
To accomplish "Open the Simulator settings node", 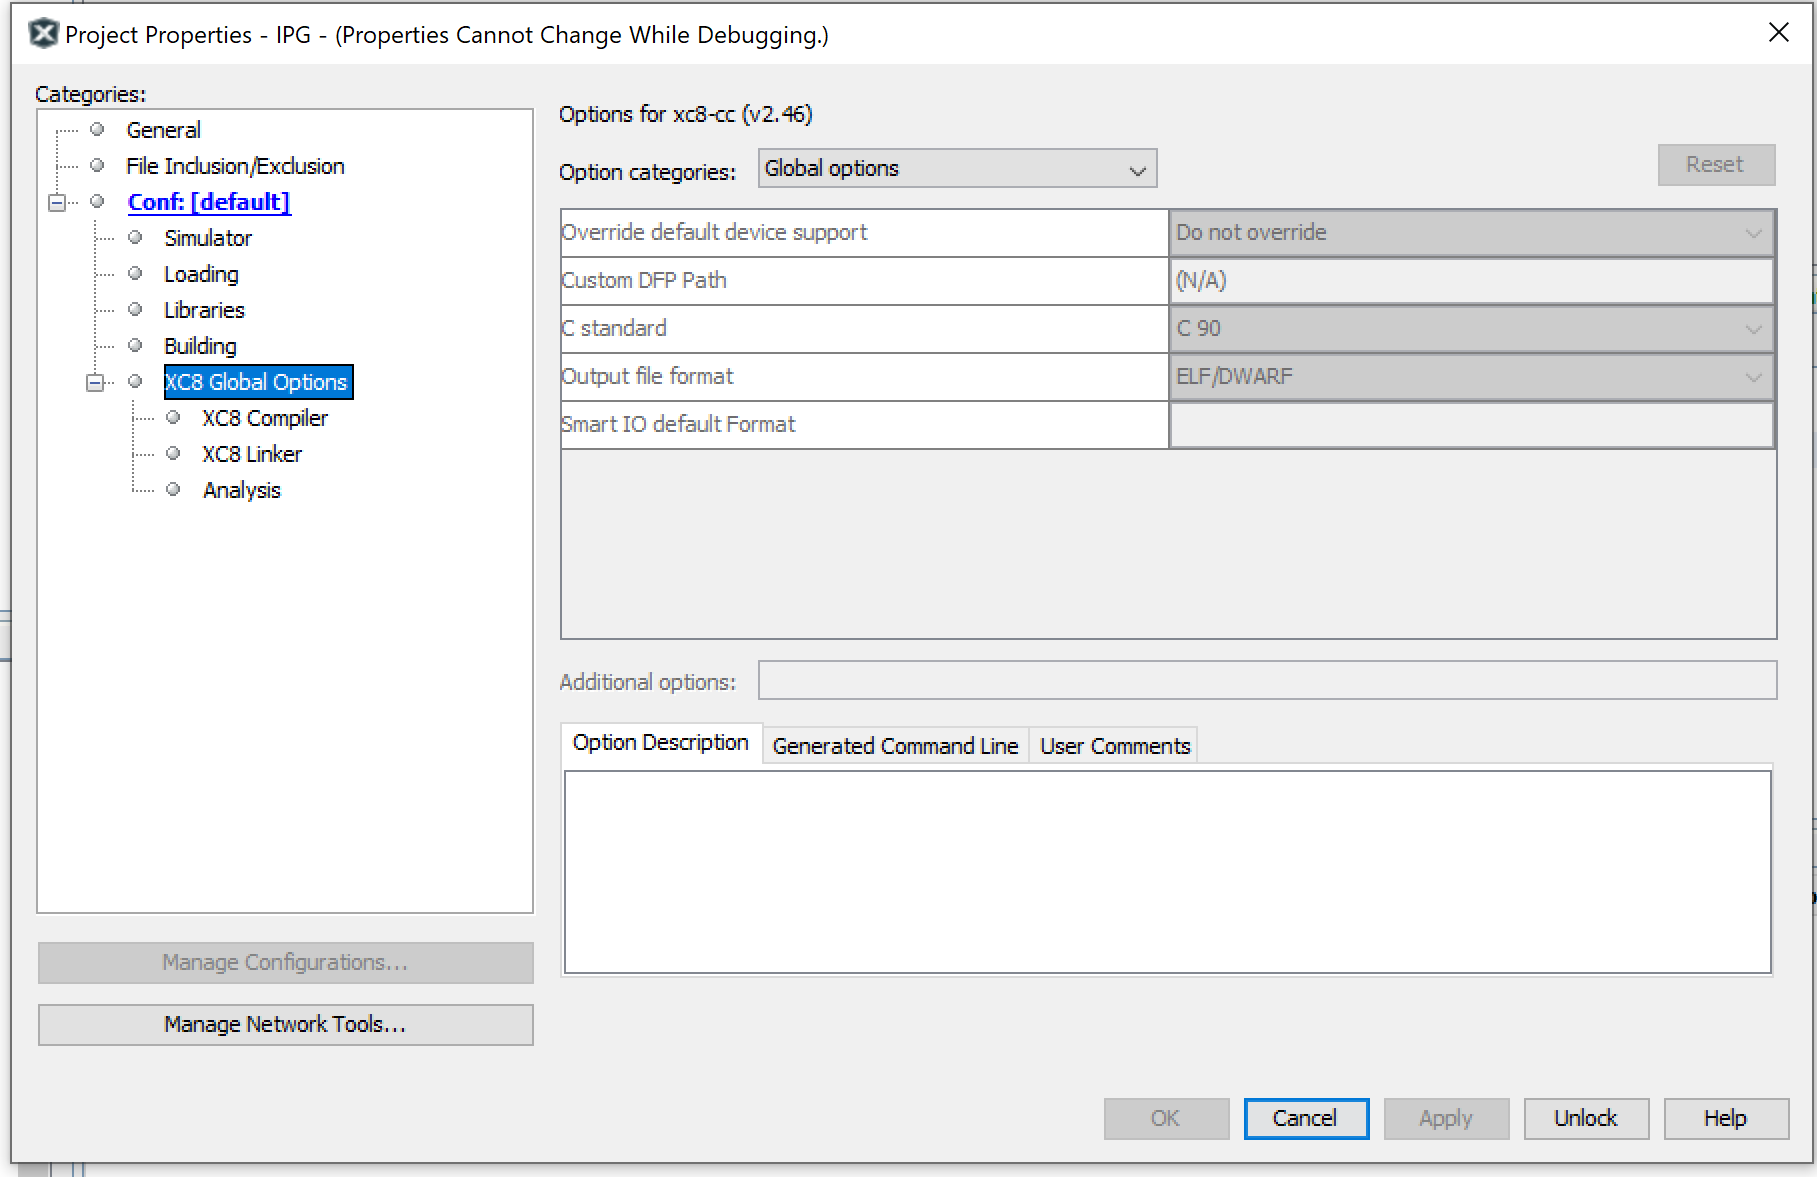I will point(208,238).
